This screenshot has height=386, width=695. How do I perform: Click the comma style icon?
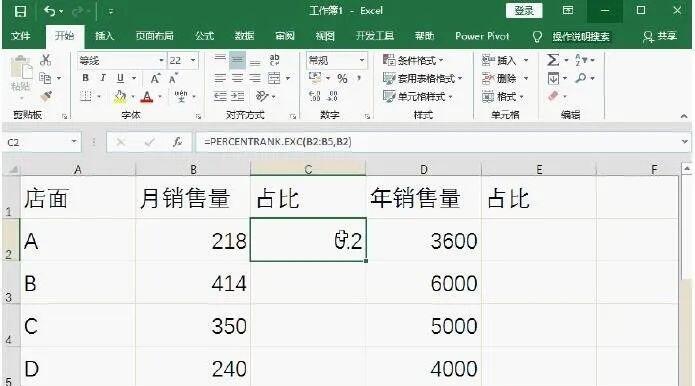tap(359, 79)
